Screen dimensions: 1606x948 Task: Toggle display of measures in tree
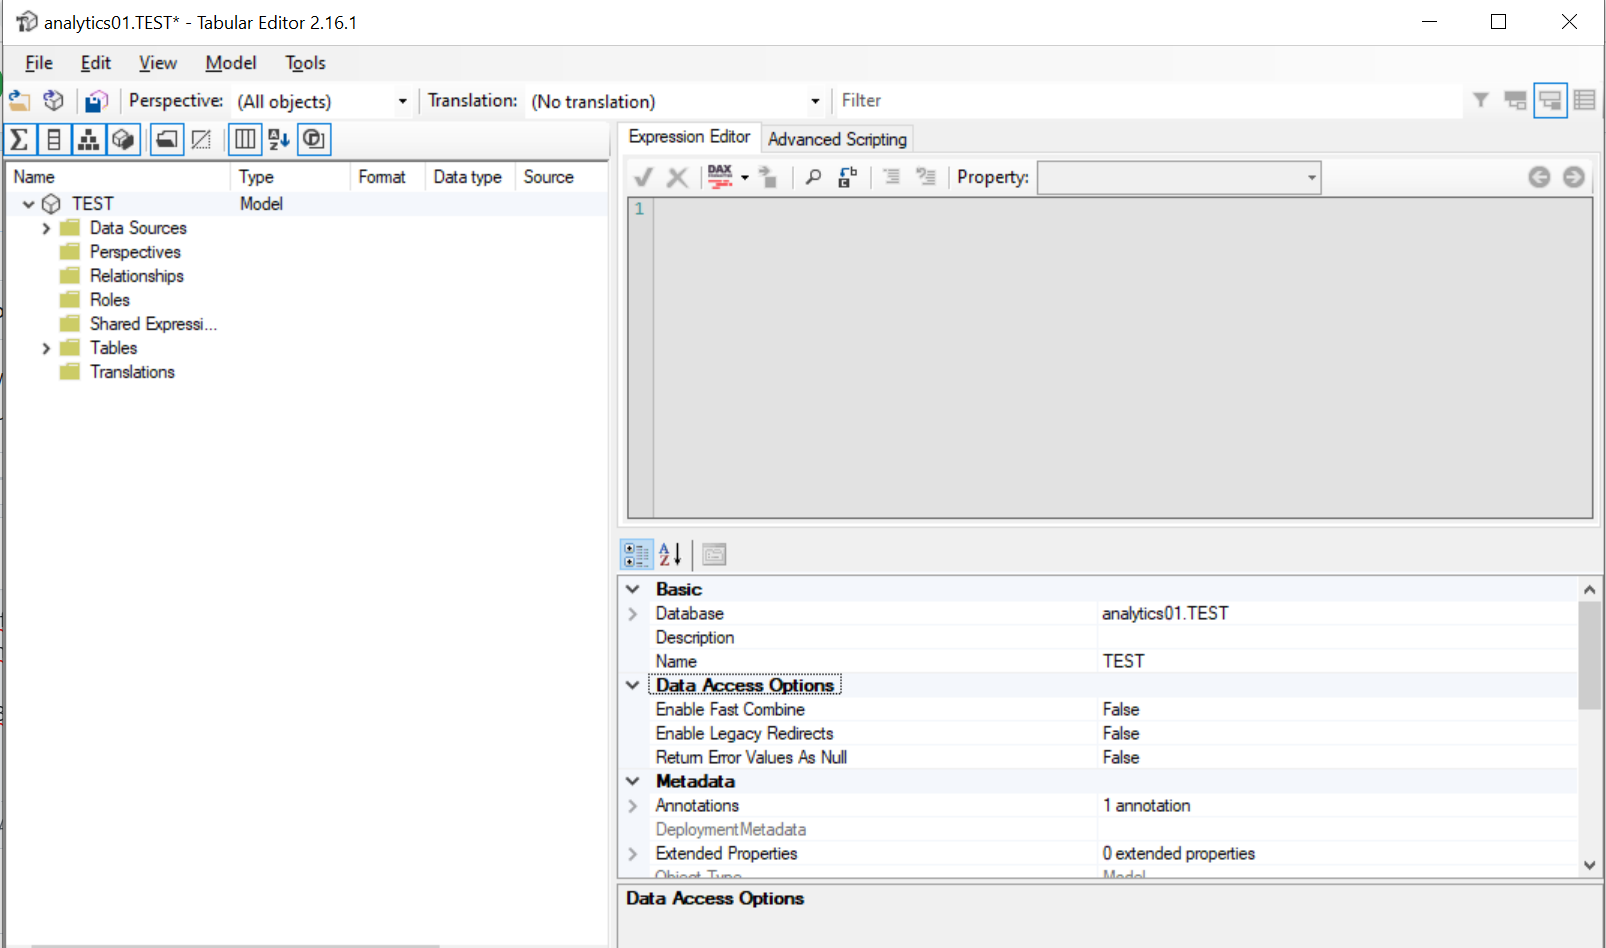click(20, 139)
